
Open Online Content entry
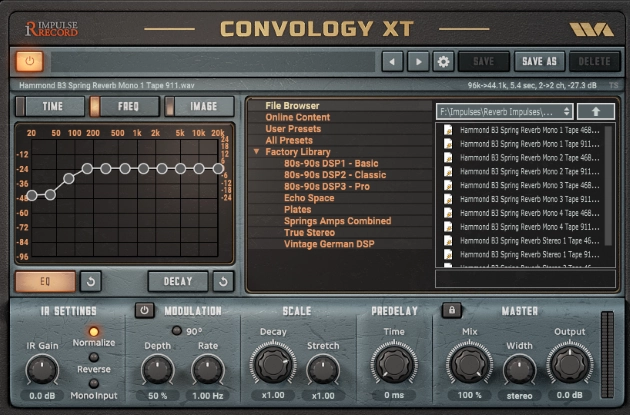298,117
